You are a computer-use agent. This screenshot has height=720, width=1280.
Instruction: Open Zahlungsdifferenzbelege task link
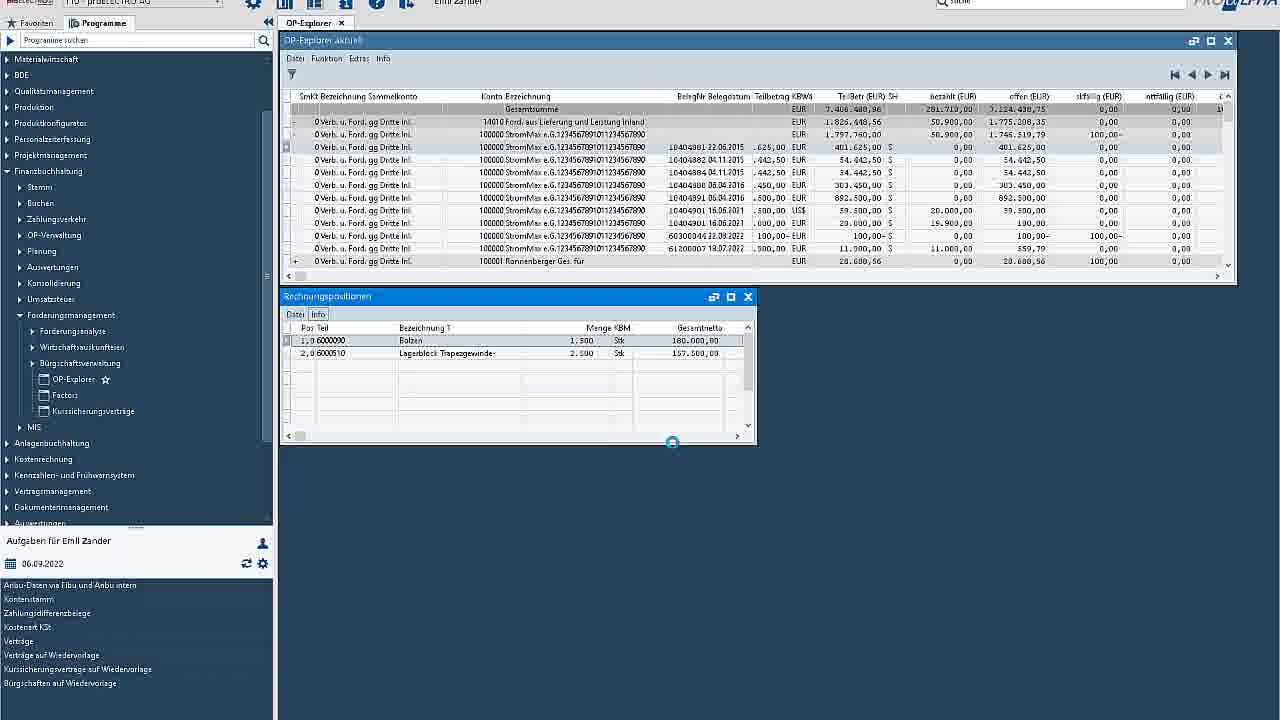point(47,613)
